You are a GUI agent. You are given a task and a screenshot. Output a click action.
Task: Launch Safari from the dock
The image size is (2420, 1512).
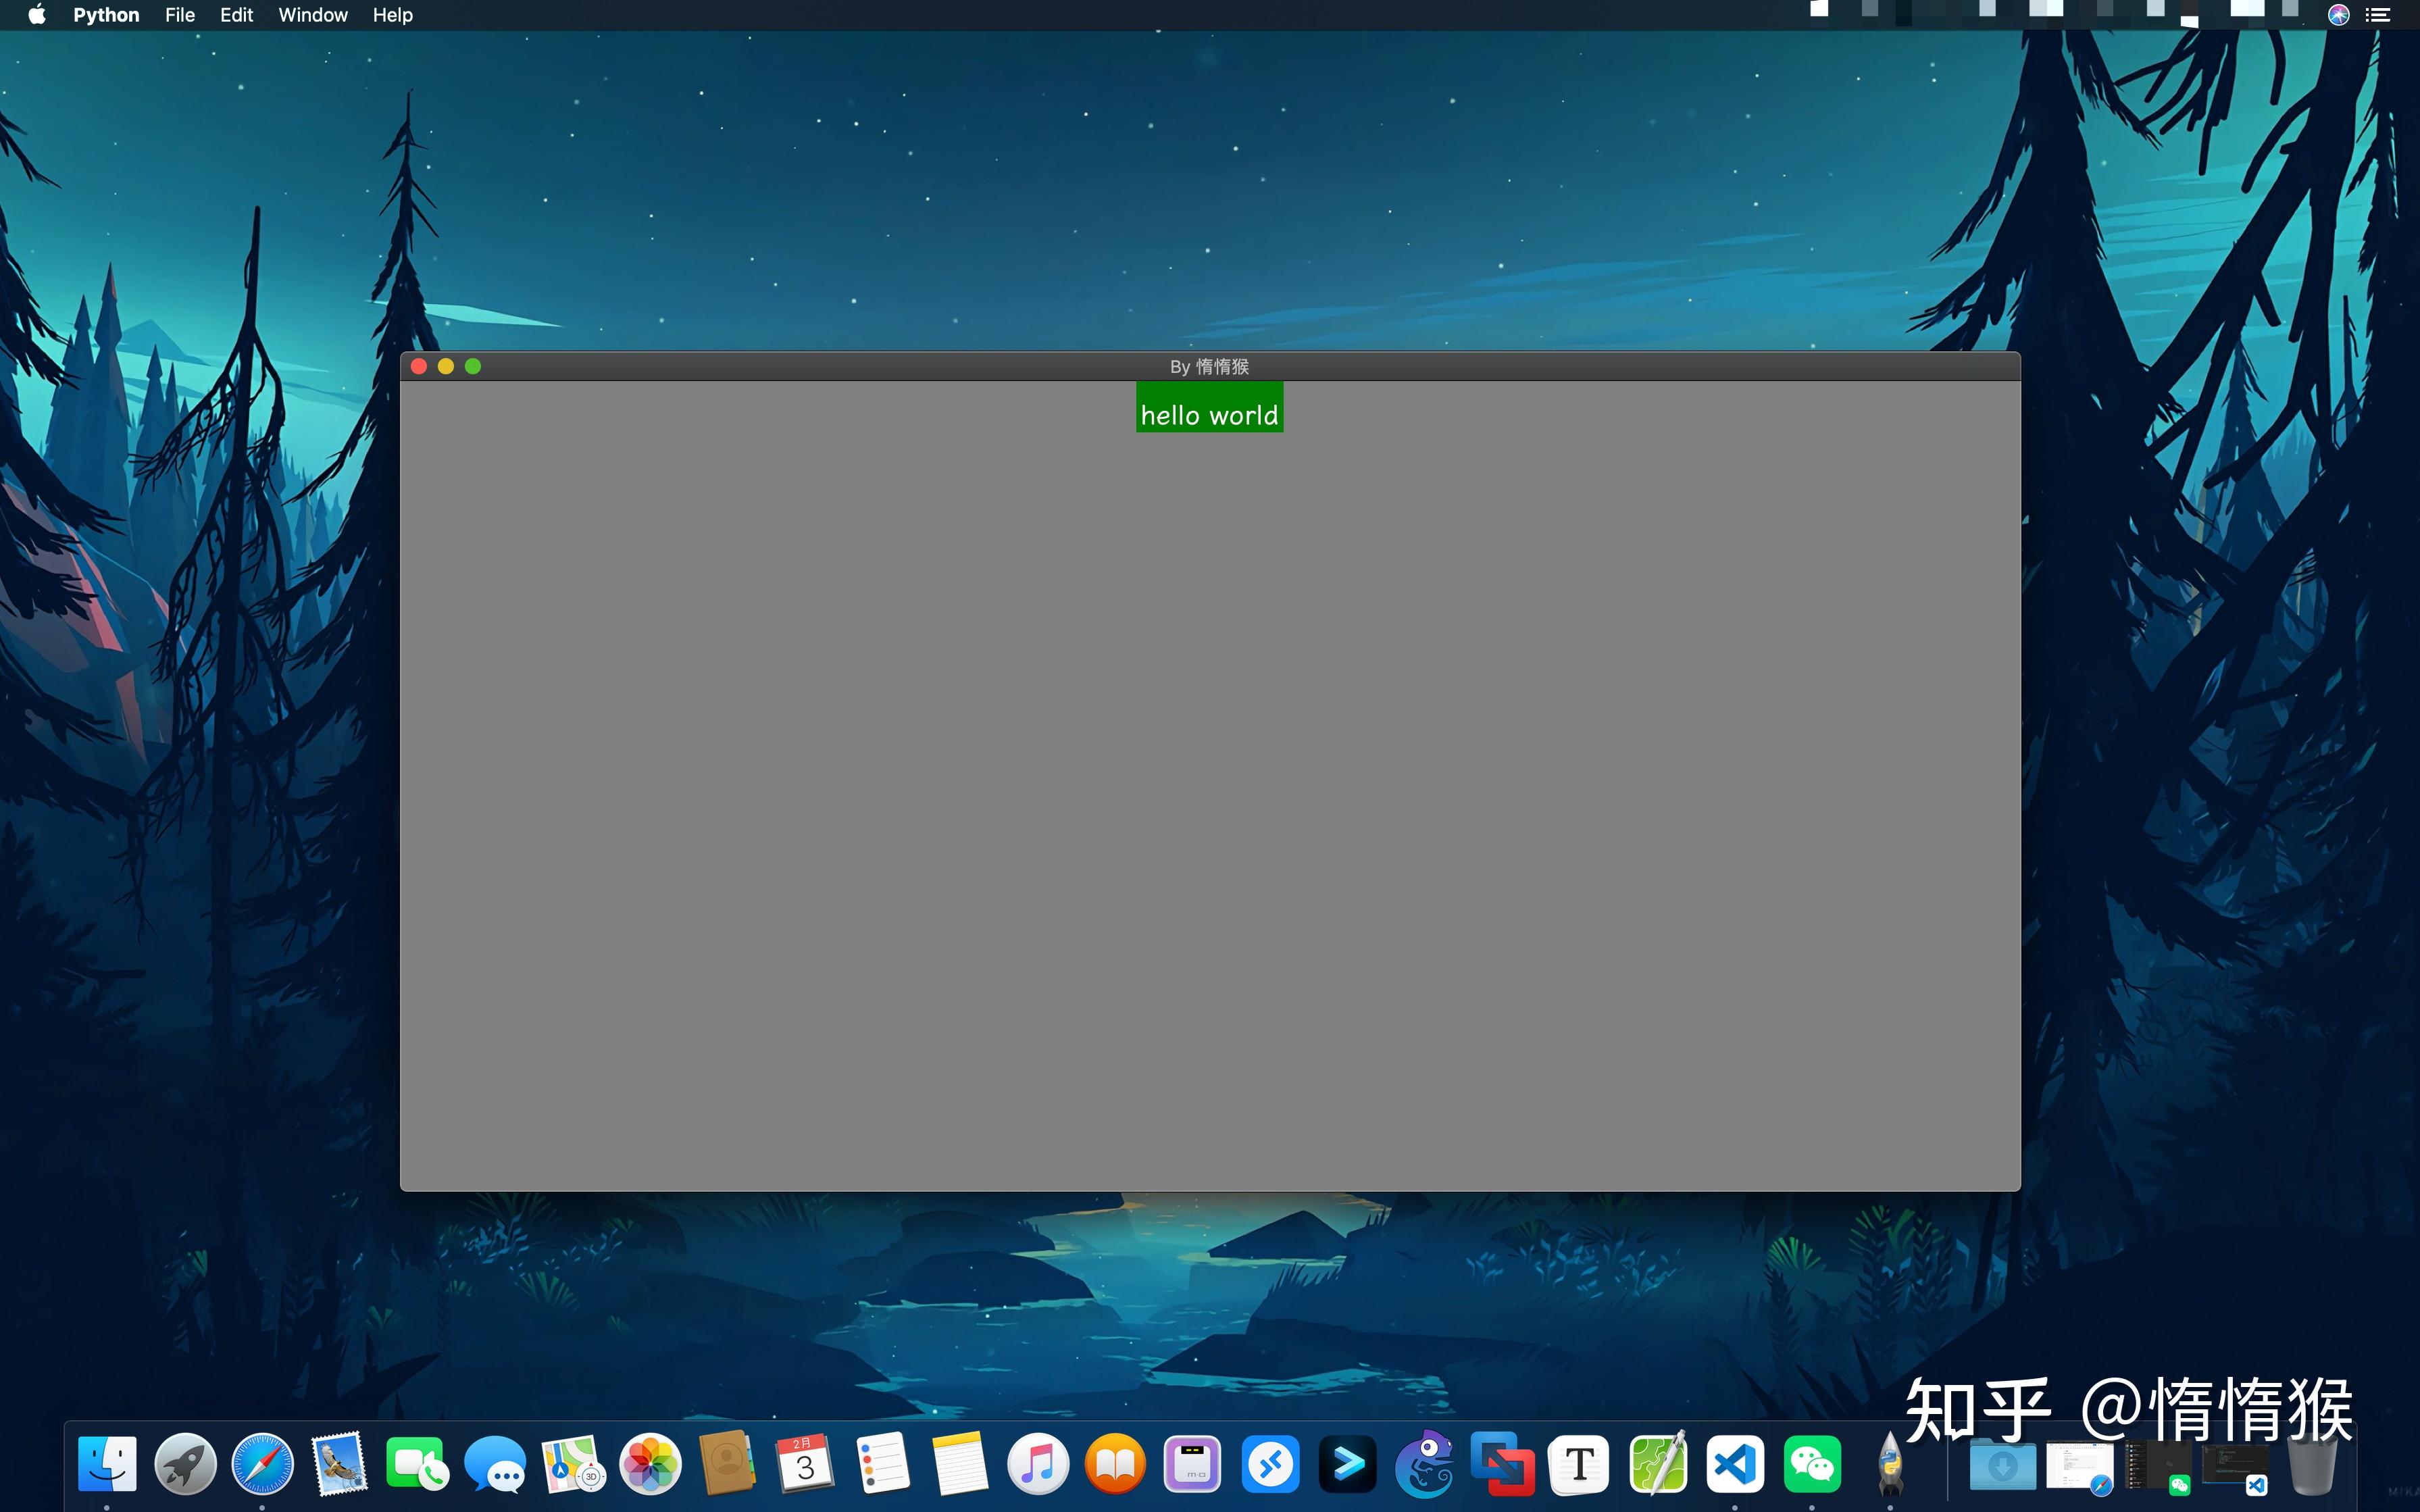coord(262,1465)
